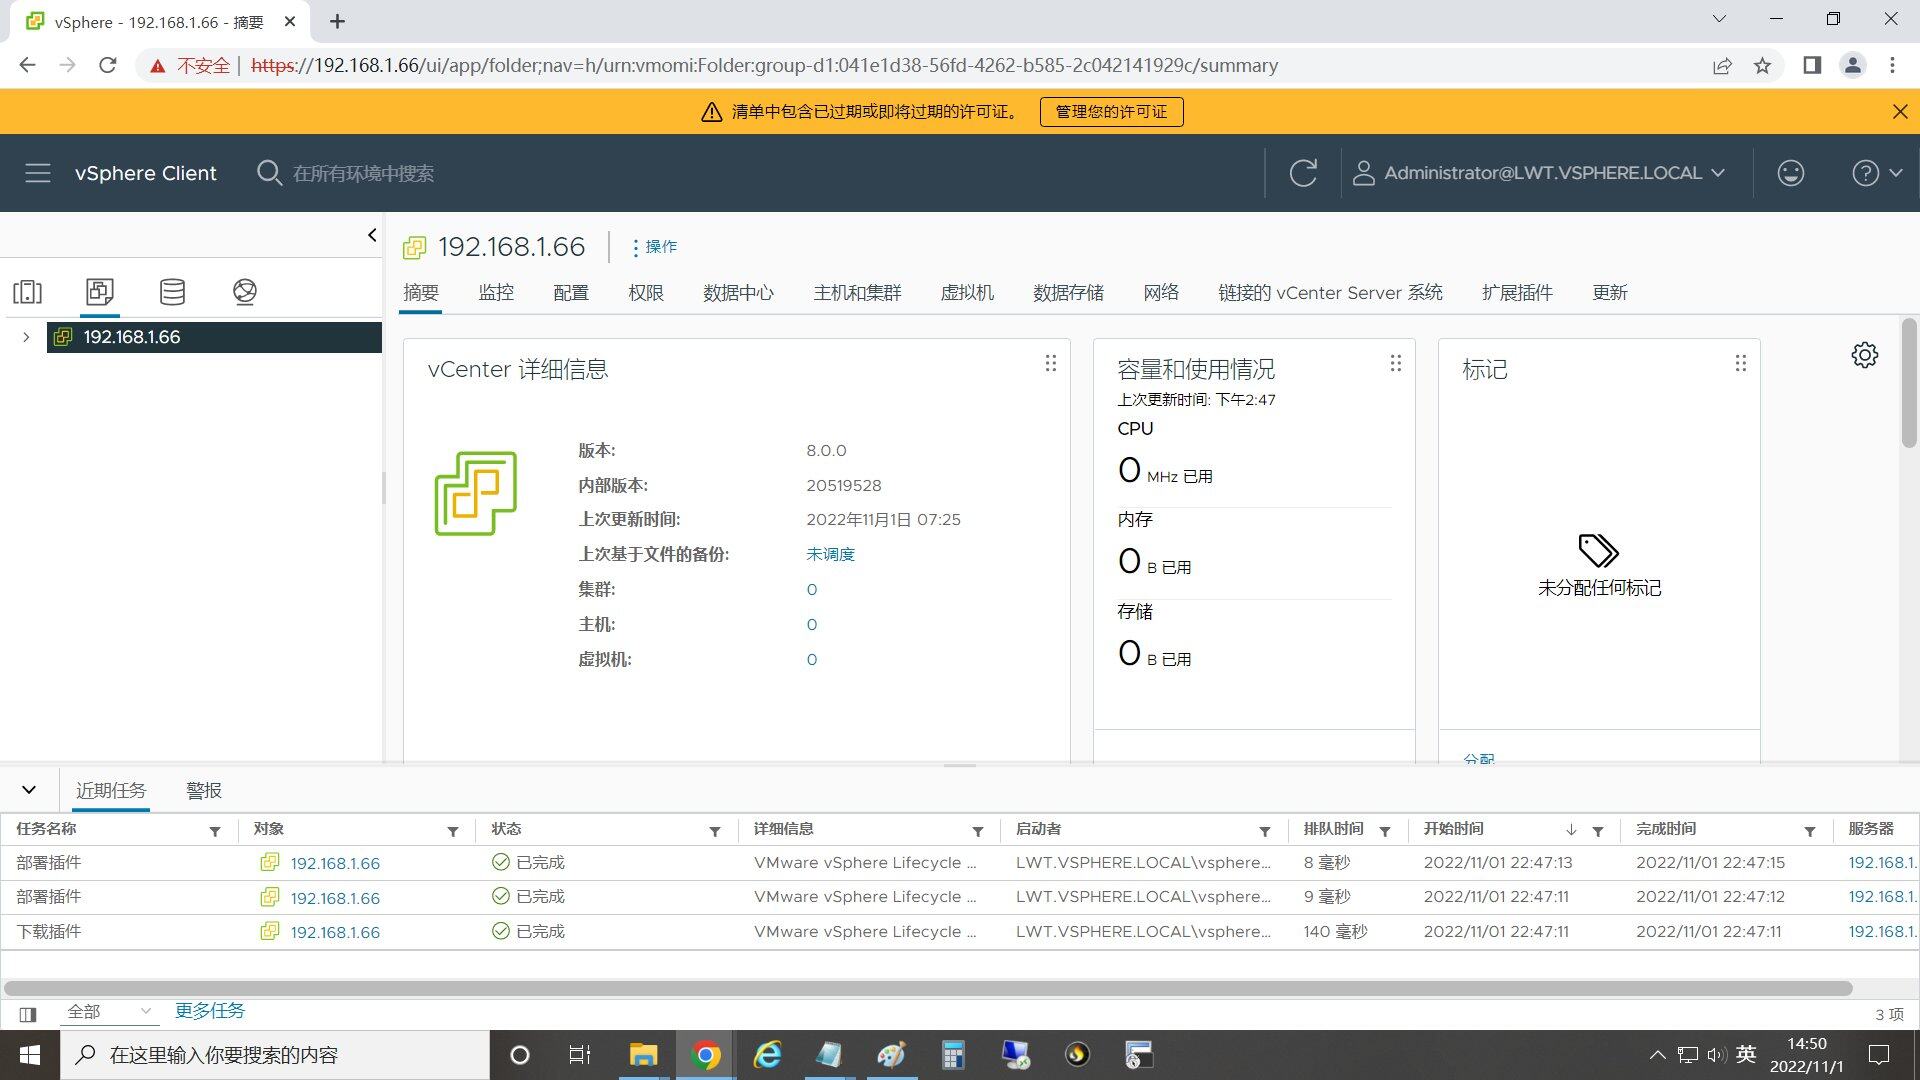
Task: Open the 数据存储 tab
Action: tap(1068, 293)
